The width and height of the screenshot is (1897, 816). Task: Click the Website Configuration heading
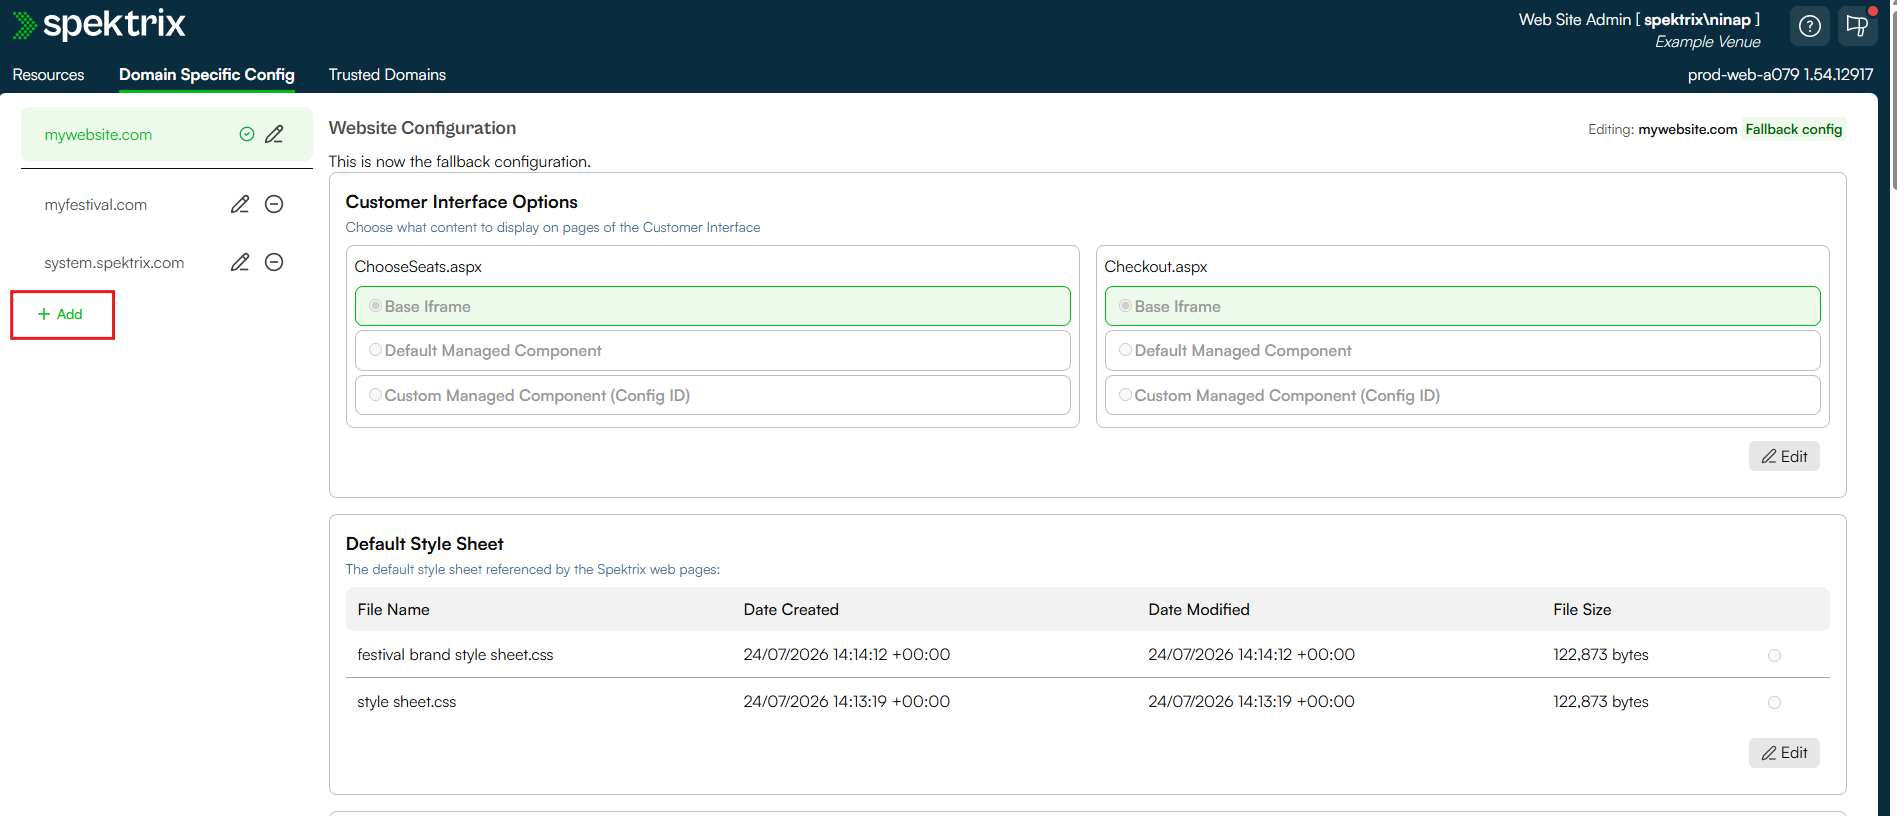422,127
